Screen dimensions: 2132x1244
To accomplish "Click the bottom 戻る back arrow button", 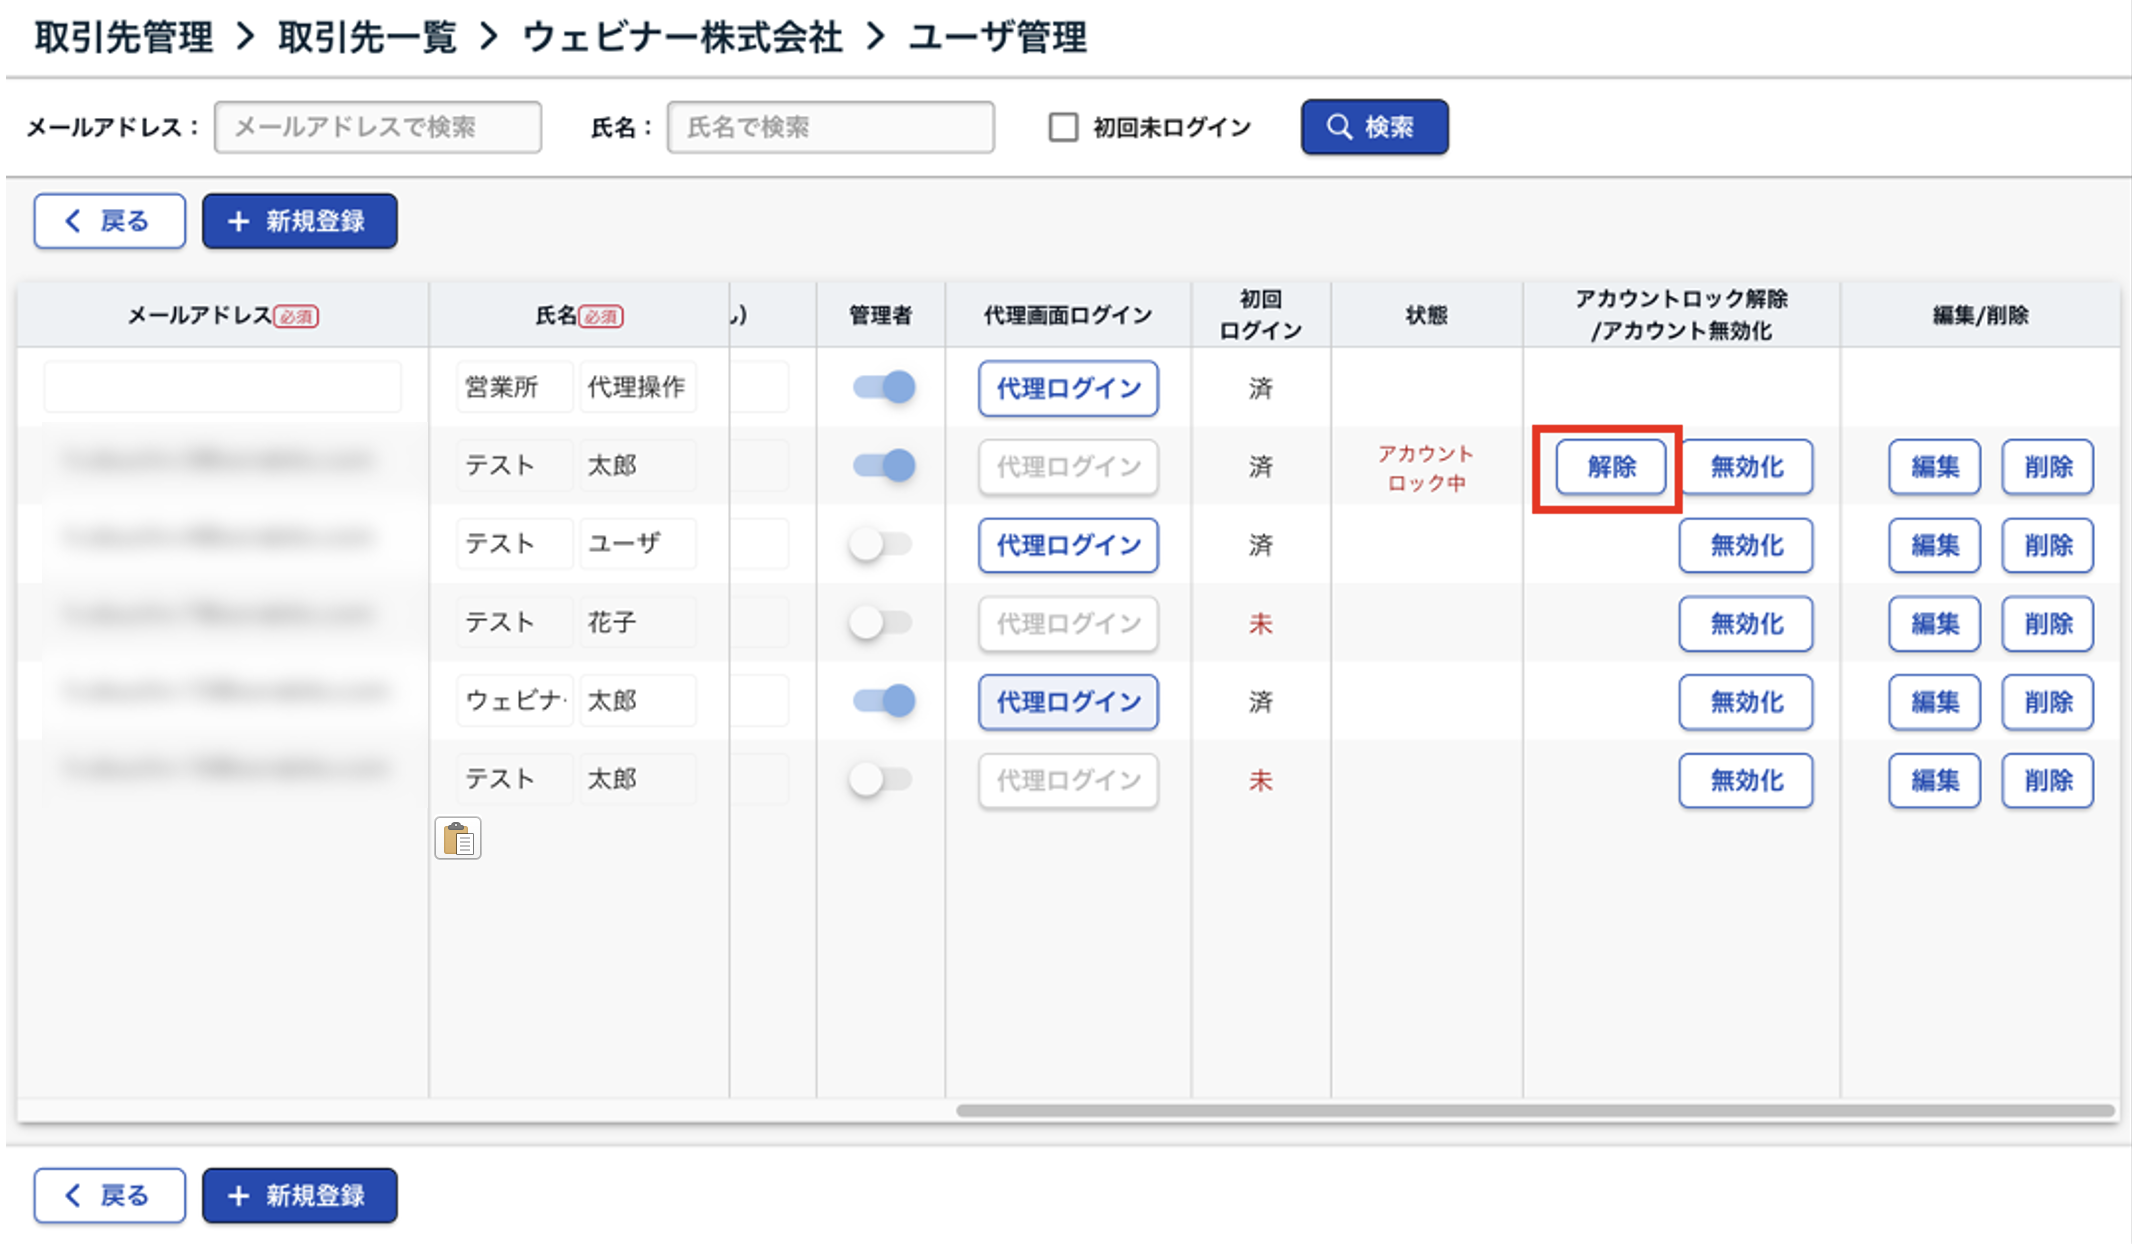I will pos(109,1195).
